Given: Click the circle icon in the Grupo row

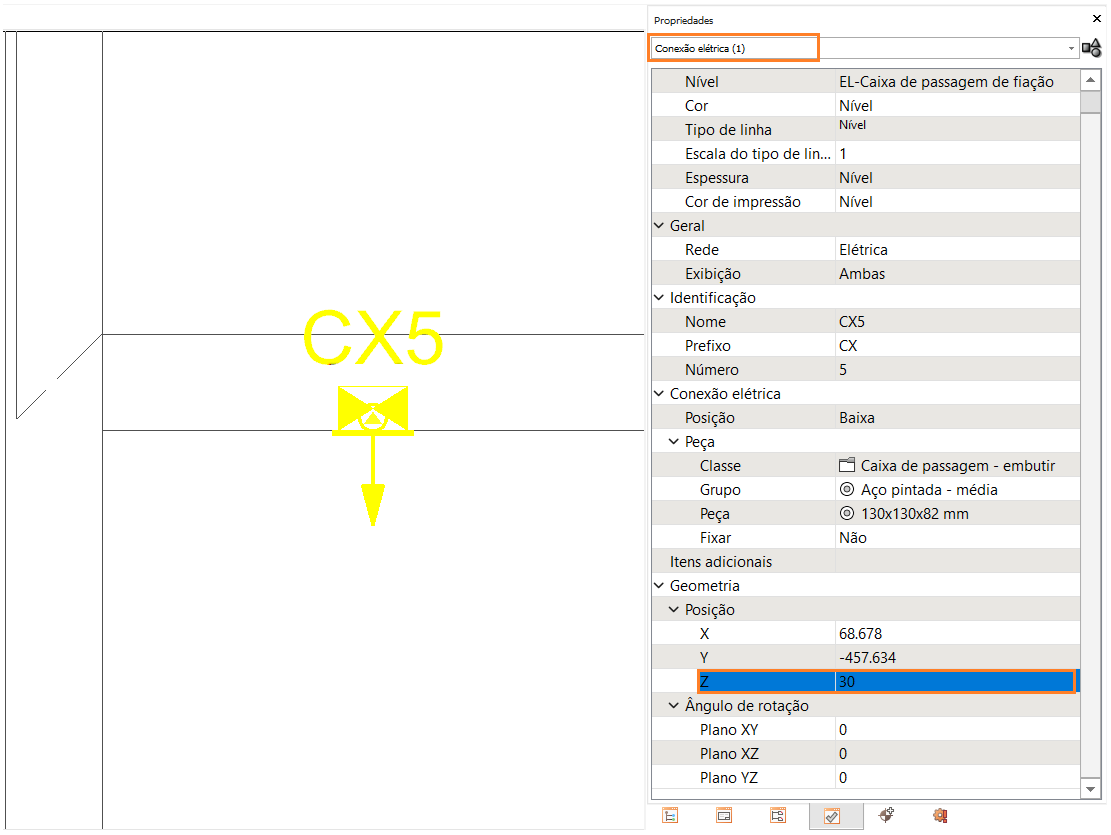Looking at the screenshot, I should click(847, 489).
